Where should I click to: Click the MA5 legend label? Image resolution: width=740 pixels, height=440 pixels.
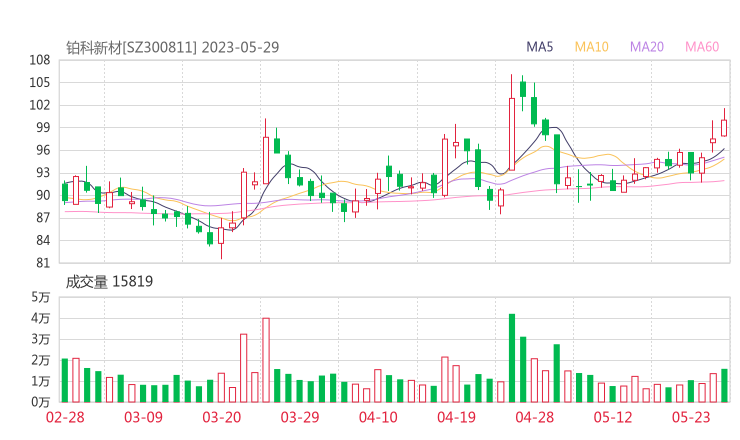539,47
